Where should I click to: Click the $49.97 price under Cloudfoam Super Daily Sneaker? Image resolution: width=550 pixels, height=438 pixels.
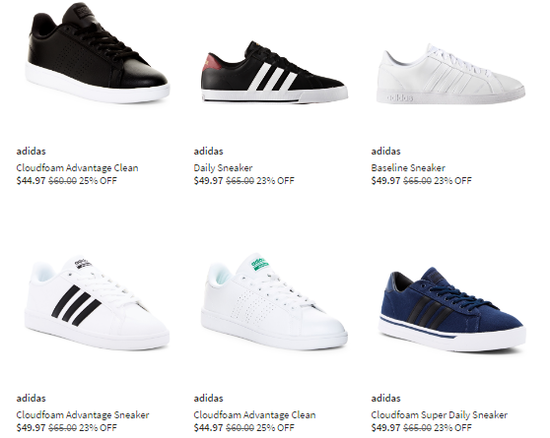click(386, 427)
